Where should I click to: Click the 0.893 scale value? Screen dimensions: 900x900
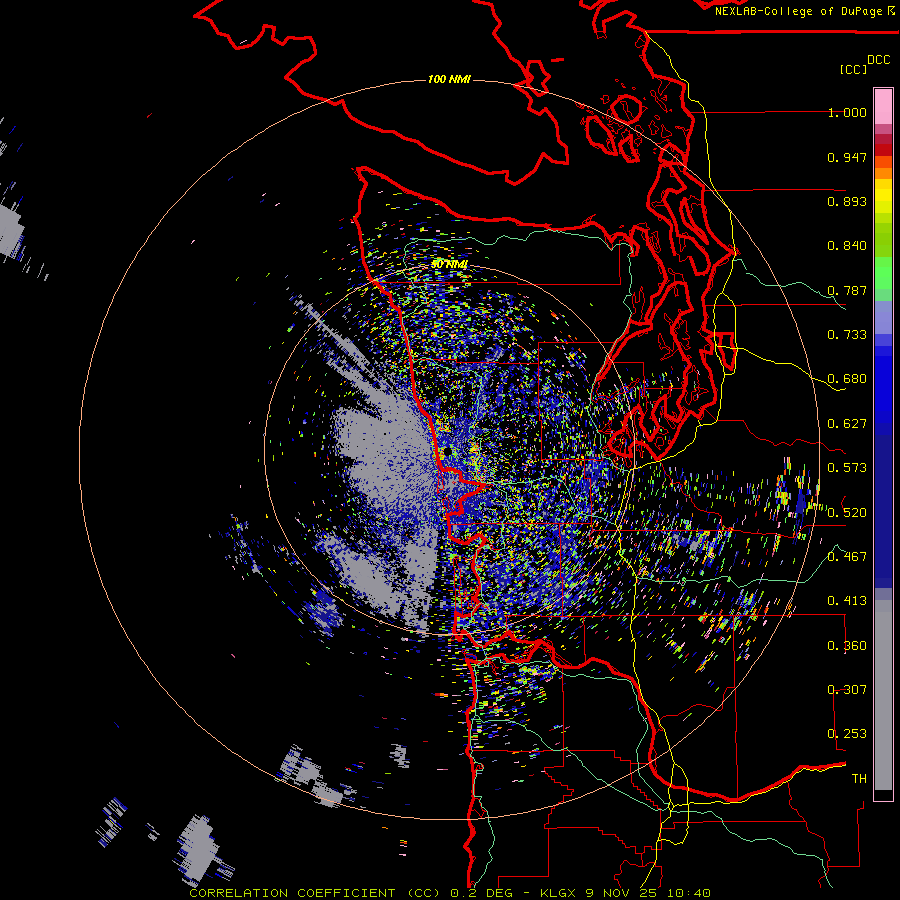[x=847, y=201]
